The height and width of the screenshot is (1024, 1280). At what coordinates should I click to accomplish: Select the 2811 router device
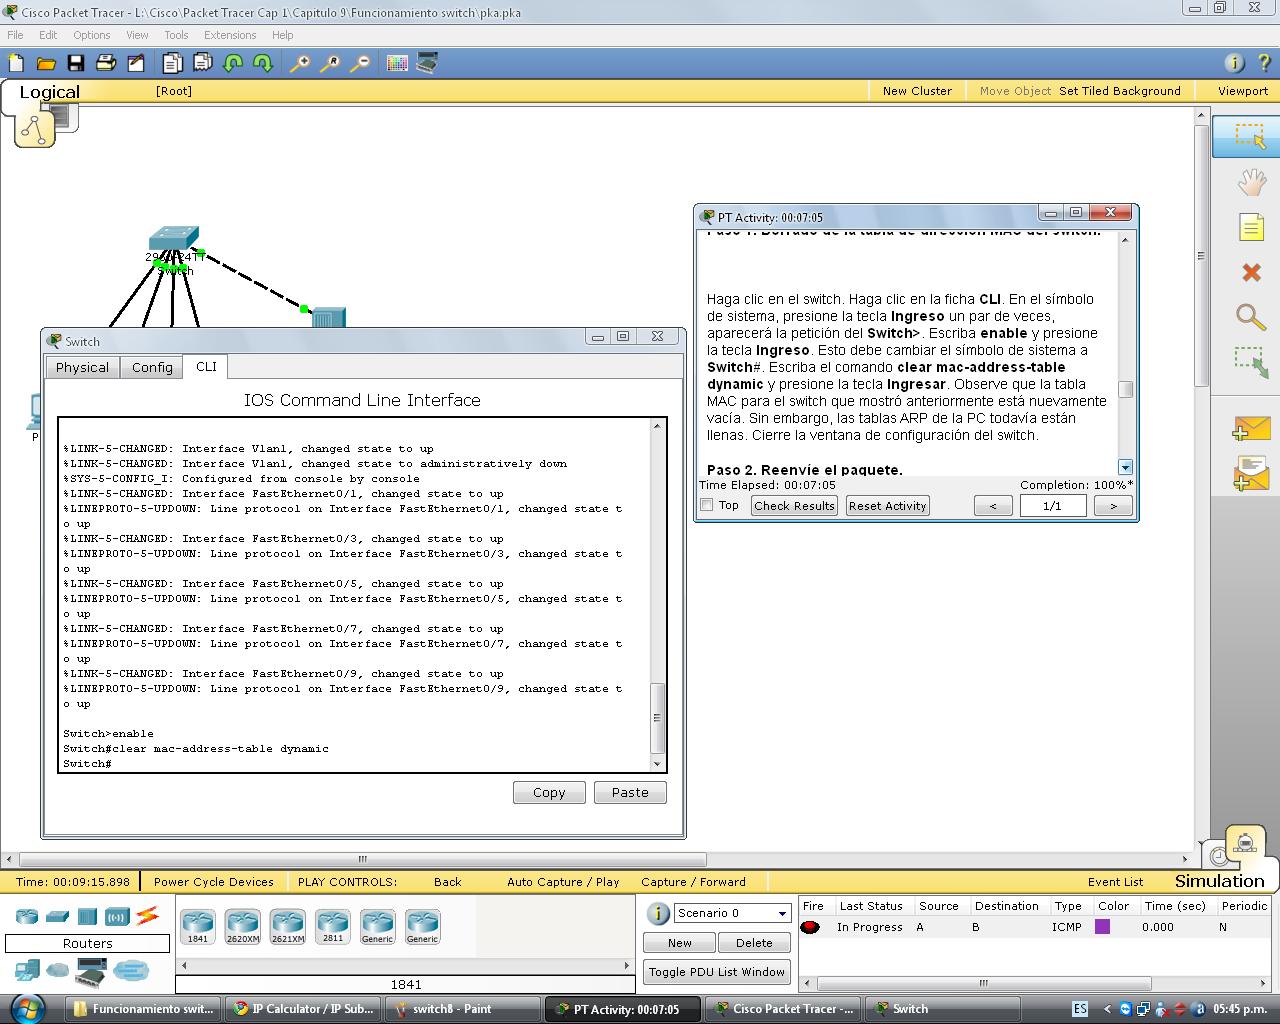332,925
